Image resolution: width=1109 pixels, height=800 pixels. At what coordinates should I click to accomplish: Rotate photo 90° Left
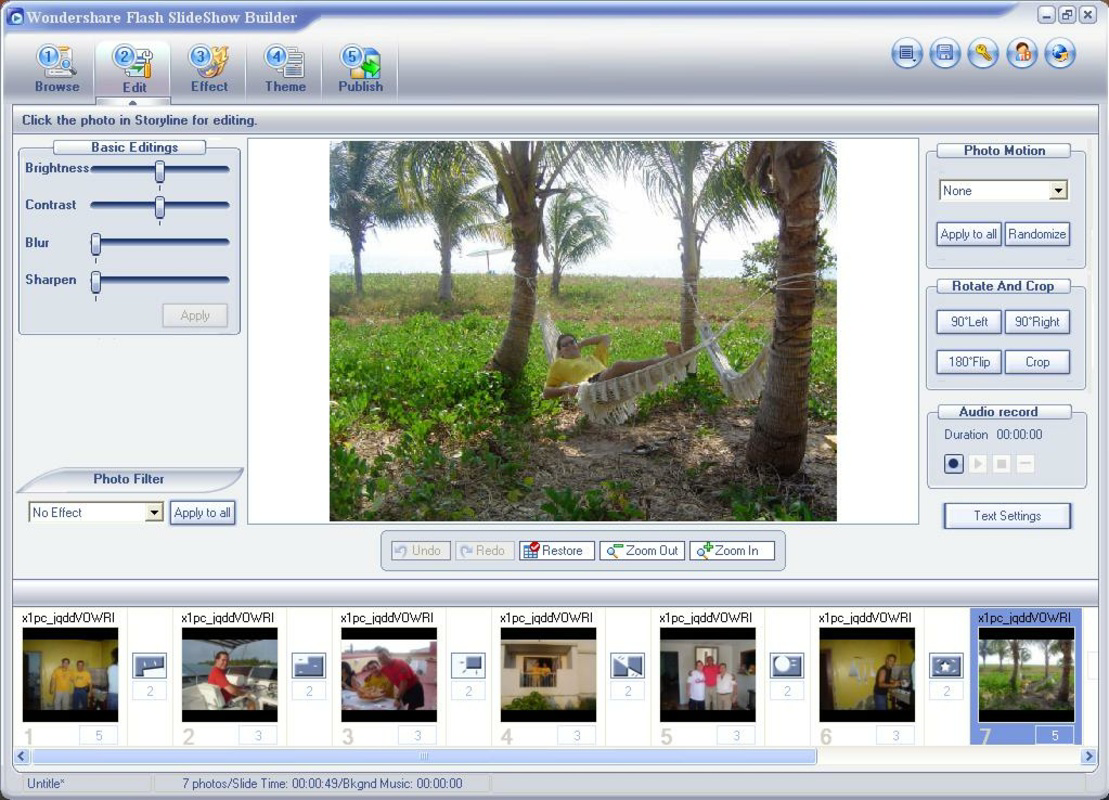(x=969, y=322)
